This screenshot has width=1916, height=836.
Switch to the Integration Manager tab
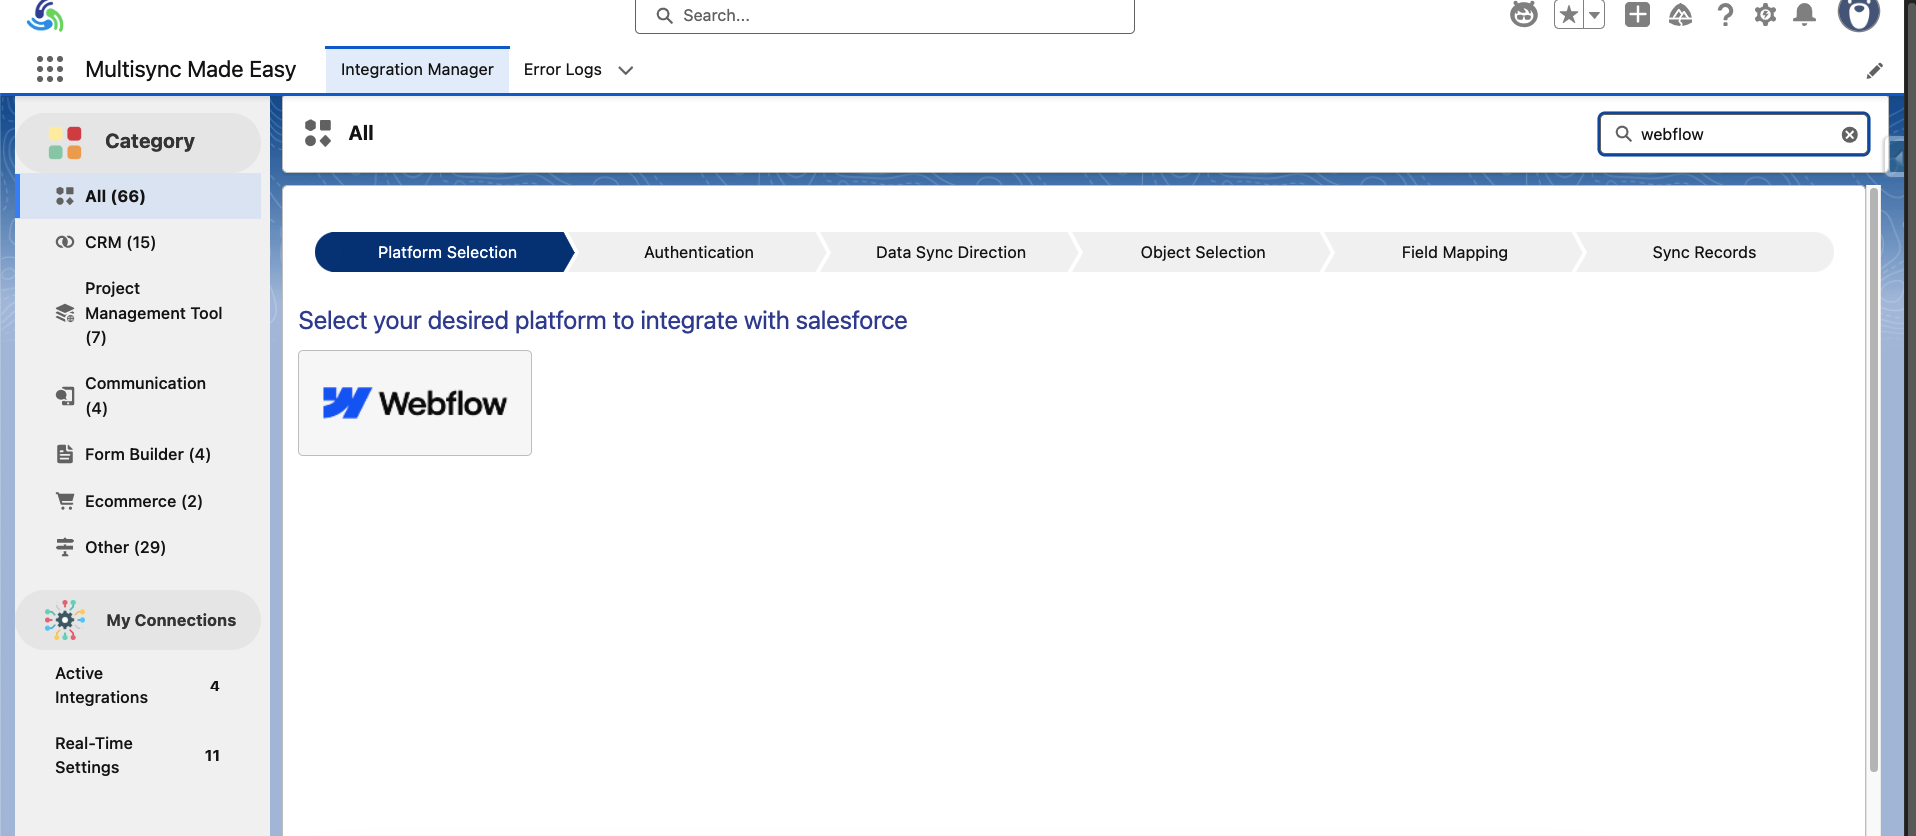point(417,69)
